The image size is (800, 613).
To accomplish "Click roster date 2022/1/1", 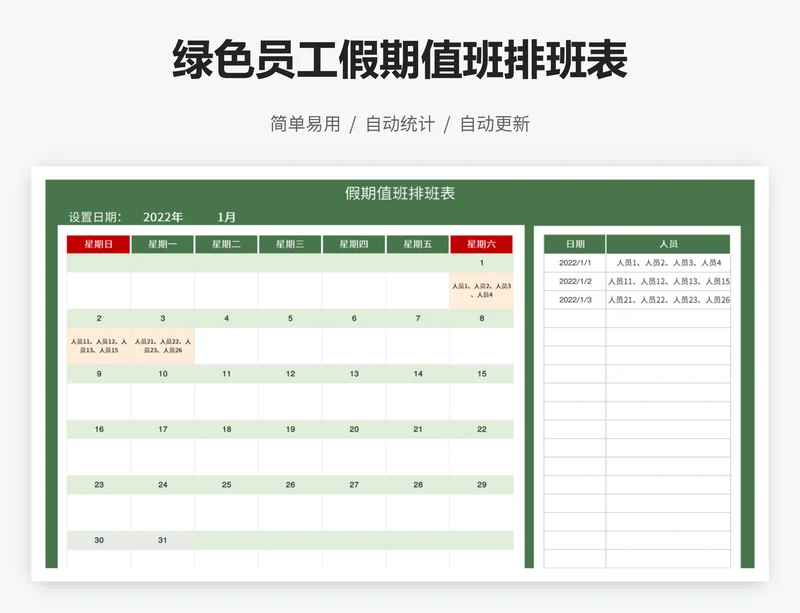I will [575, 263].
